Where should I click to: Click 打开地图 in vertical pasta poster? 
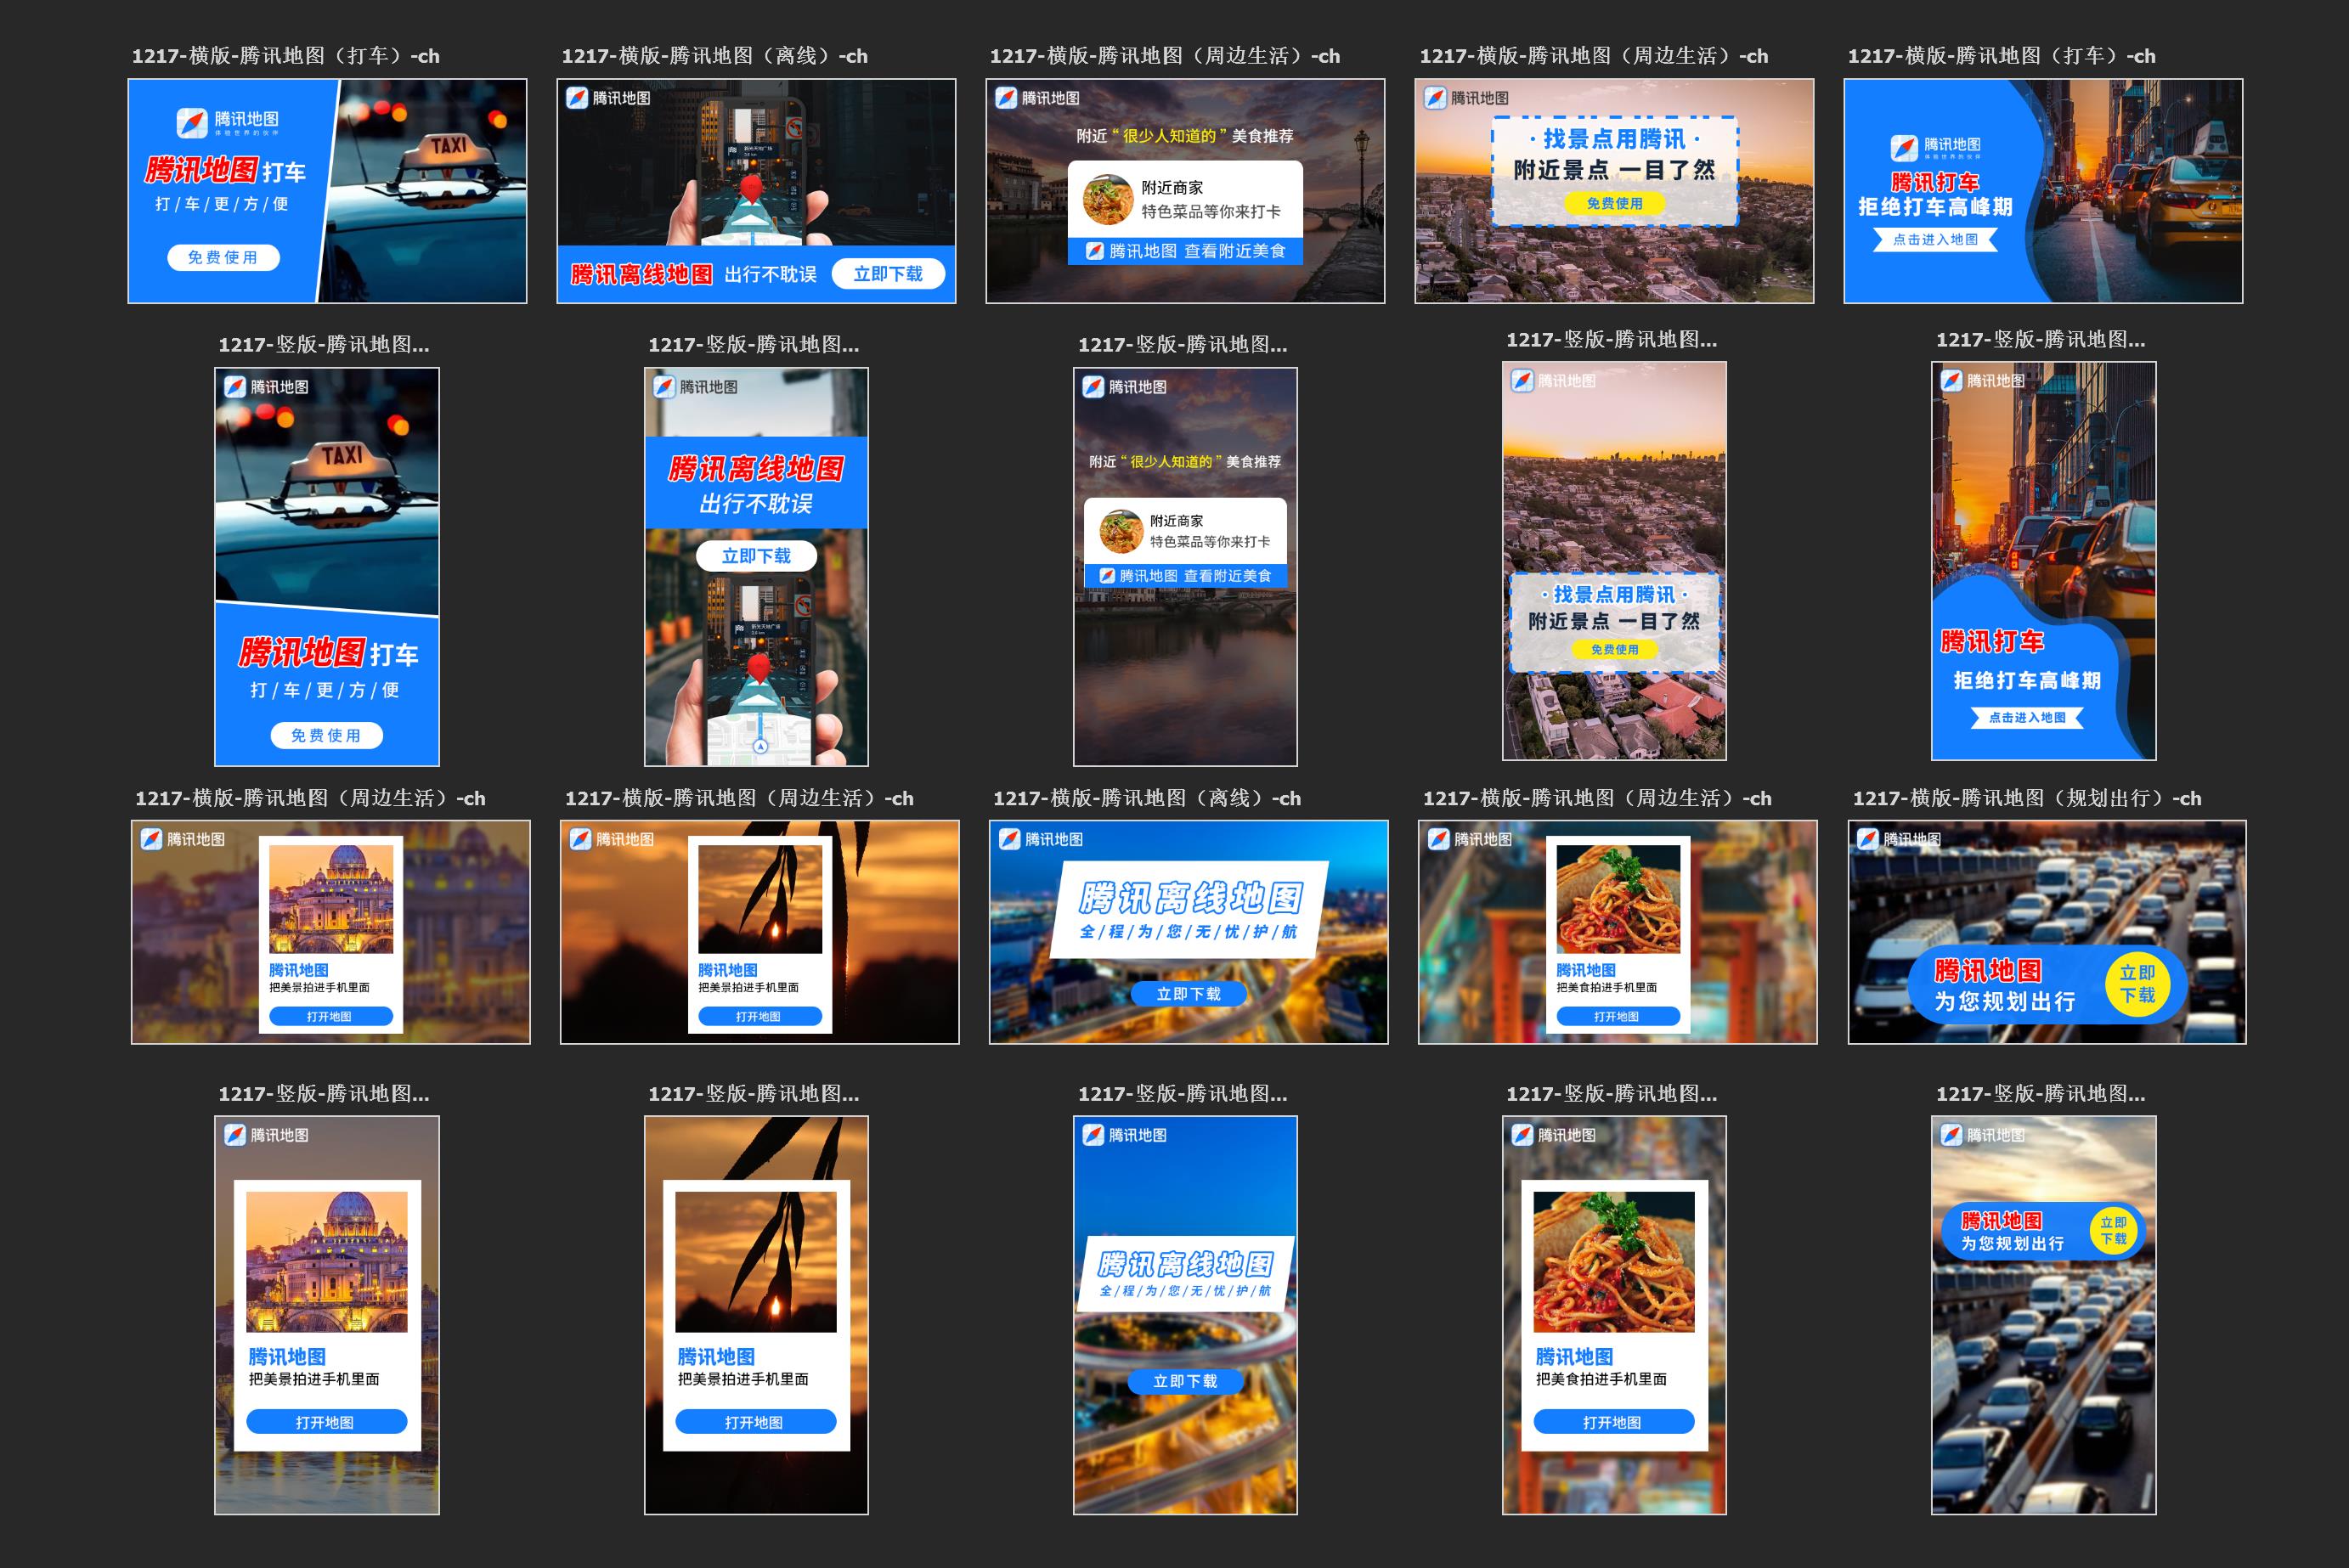1613,1422
